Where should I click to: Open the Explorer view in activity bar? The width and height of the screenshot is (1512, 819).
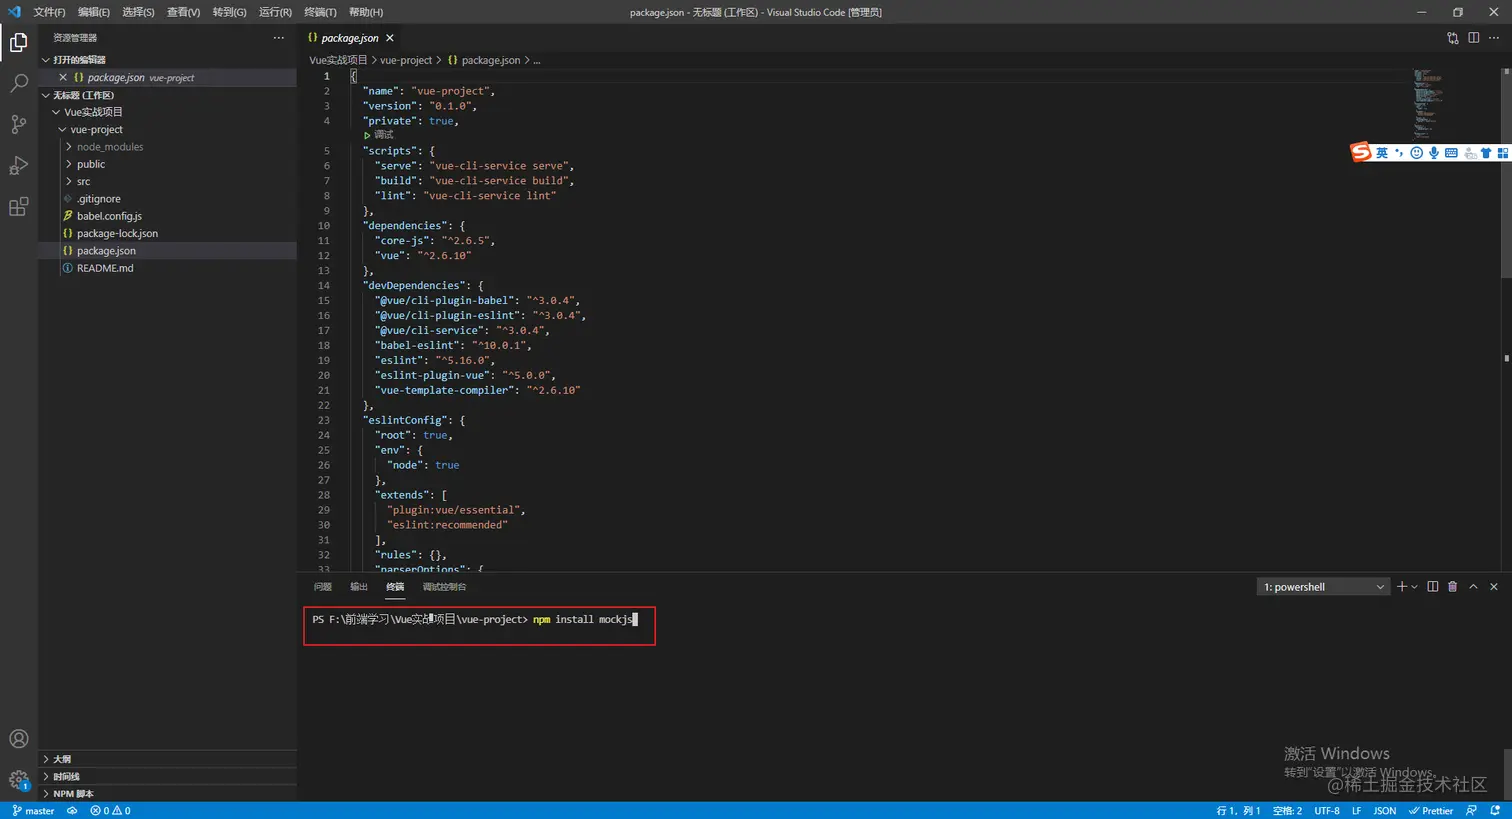click(x=18, y=42)
